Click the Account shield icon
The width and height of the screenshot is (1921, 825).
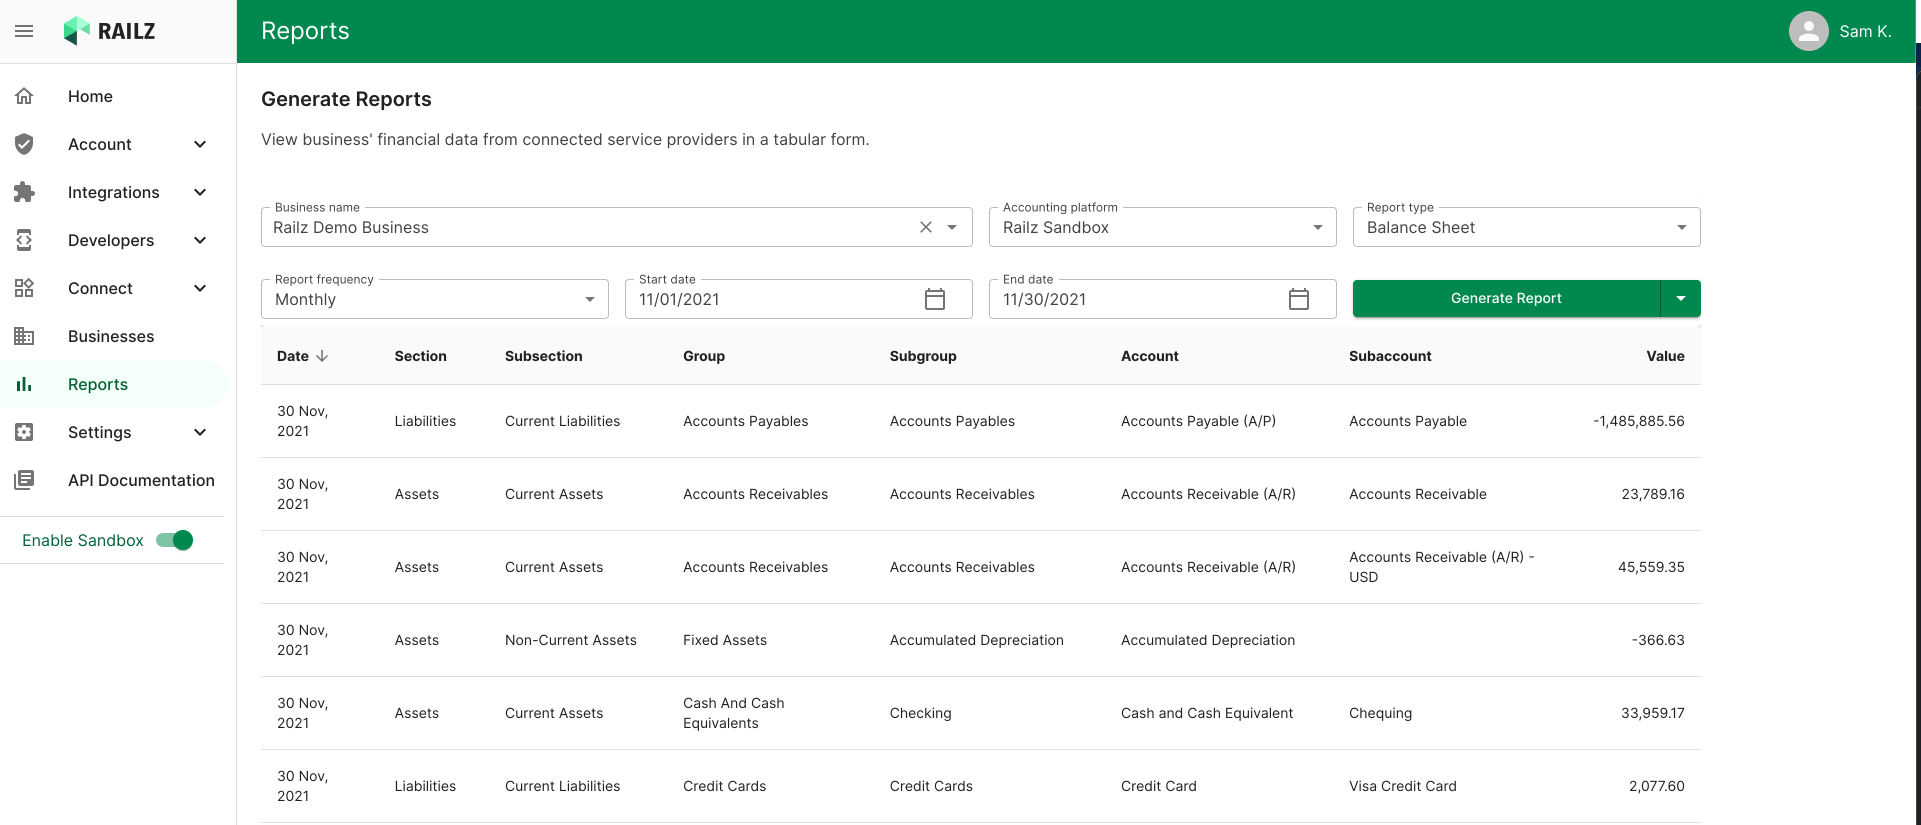tap(24, 144)
